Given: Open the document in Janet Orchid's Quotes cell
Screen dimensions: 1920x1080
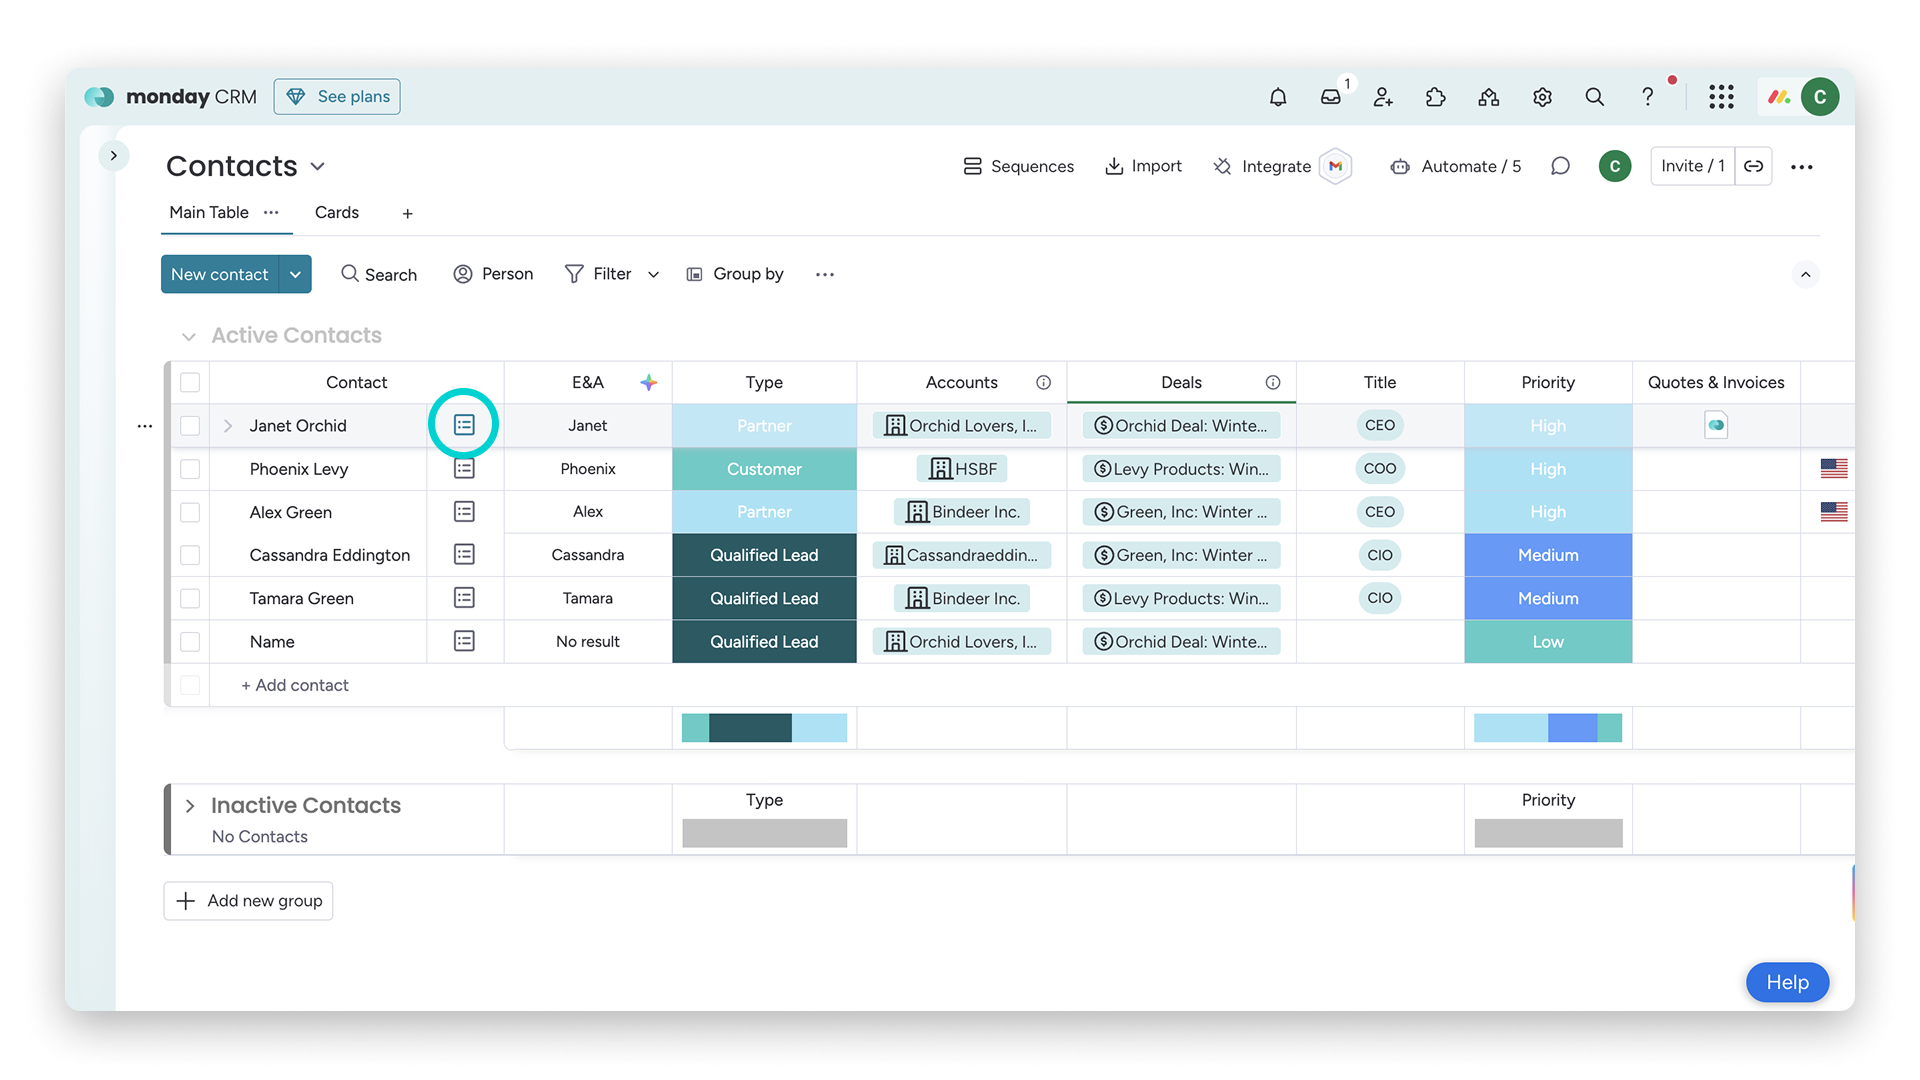Looking at the screenshot, I should pos(1716,425).
